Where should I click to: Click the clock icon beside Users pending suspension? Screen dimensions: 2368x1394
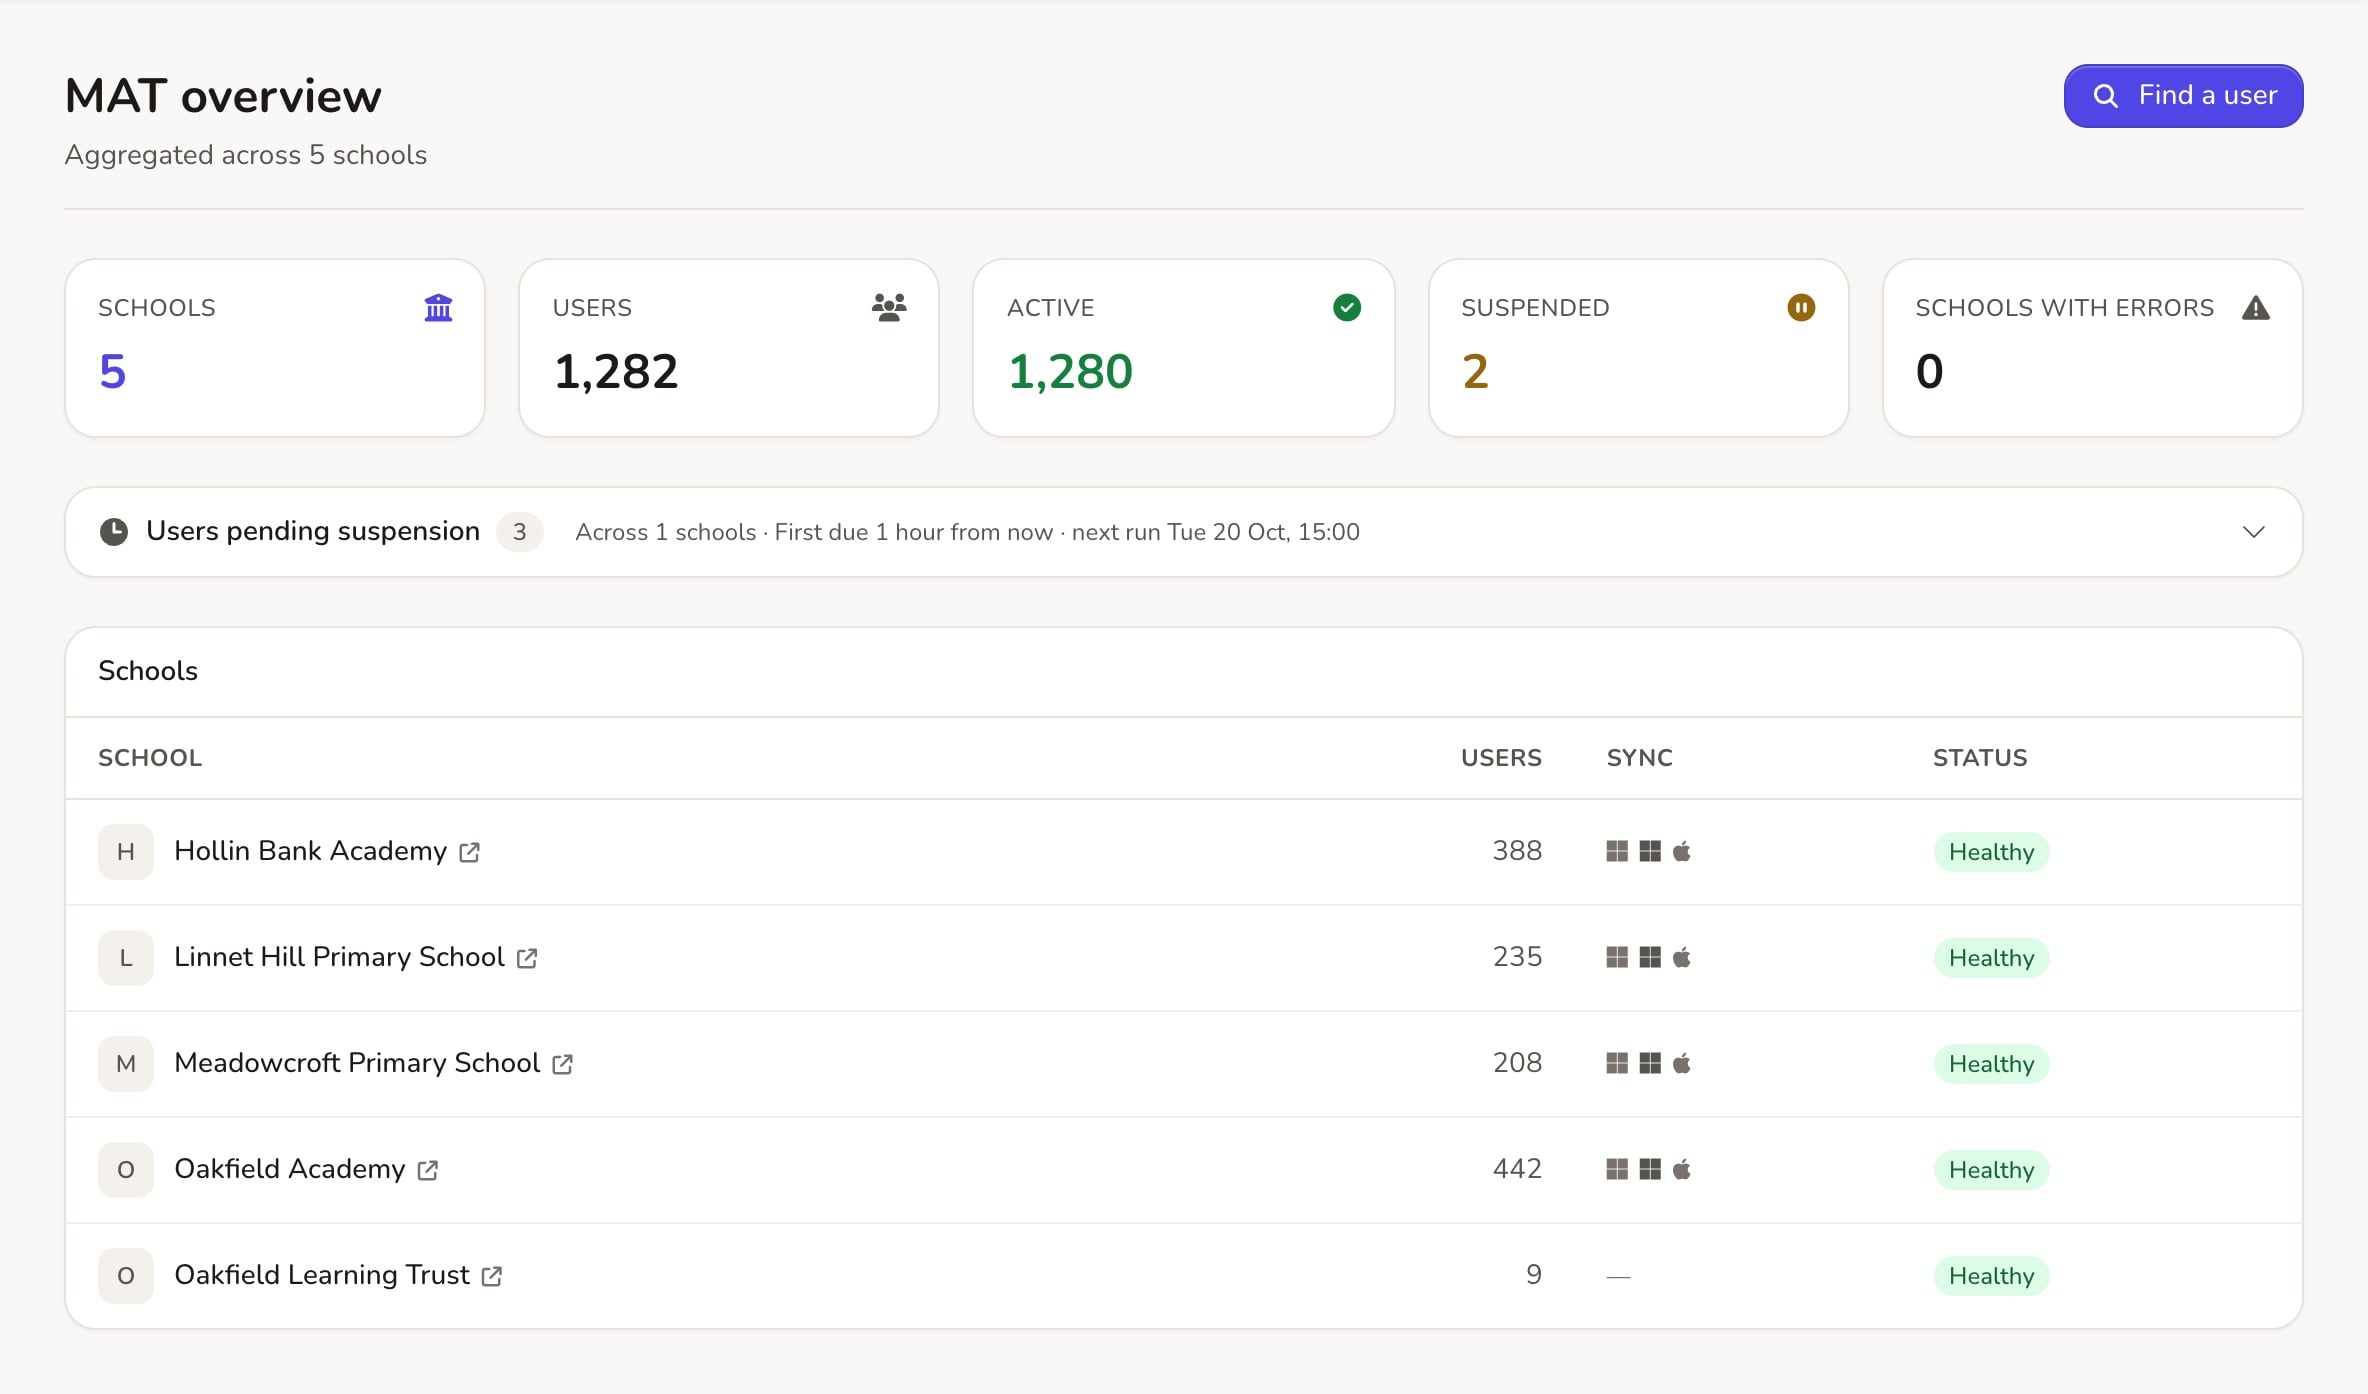point(114,532)
